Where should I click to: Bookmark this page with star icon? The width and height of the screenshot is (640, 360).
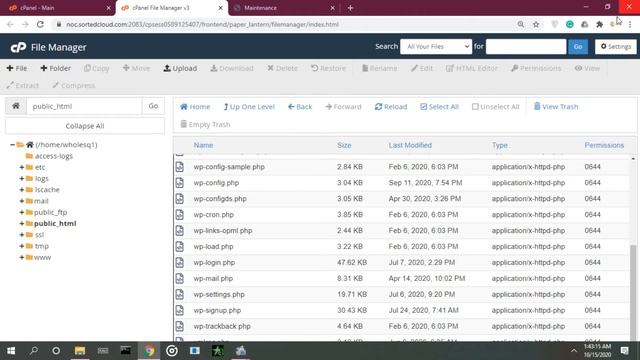coord(536,24)
